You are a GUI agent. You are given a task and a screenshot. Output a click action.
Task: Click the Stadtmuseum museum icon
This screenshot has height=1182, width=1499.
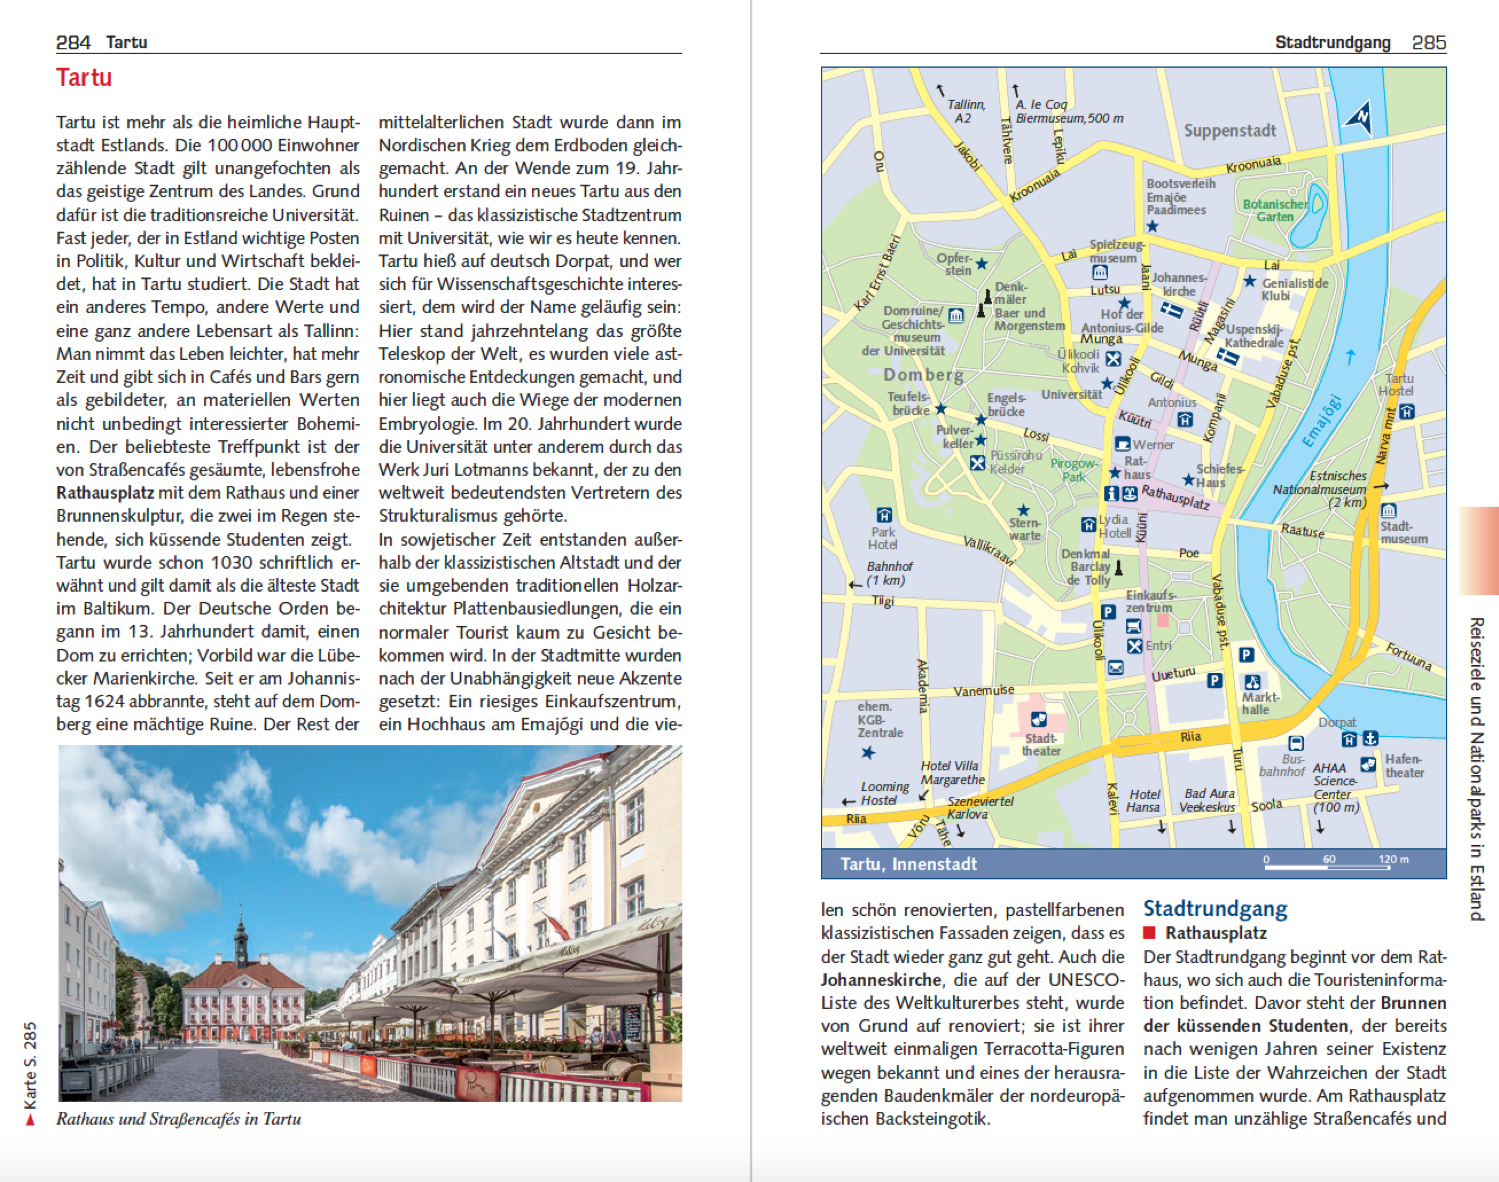click(1389, 510)
